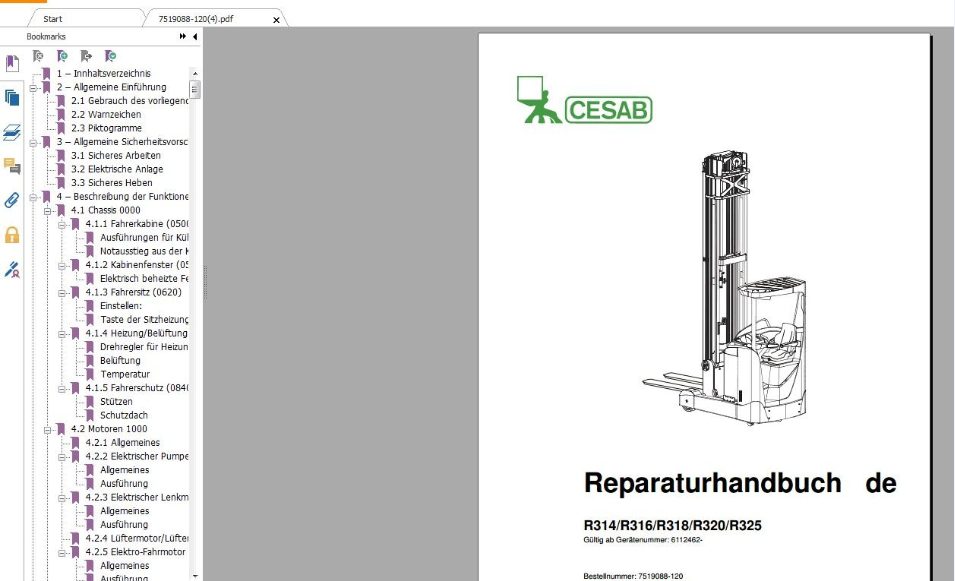955x581 pixels.
Task: Select Ausführung under 4.2.2 Elektrischer Pumpe
Action: point(124,484)
